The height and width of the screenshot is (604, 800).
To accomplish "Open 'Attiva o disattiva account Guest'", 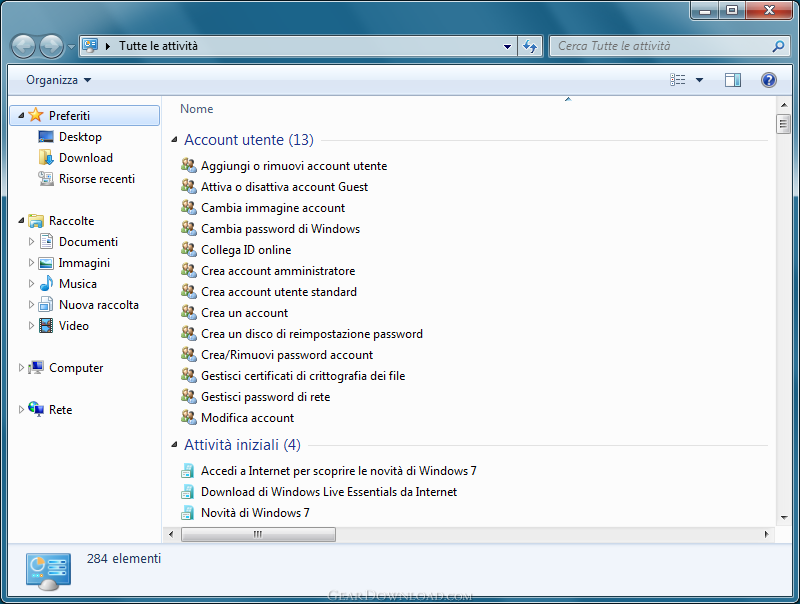I will (284, 187).
